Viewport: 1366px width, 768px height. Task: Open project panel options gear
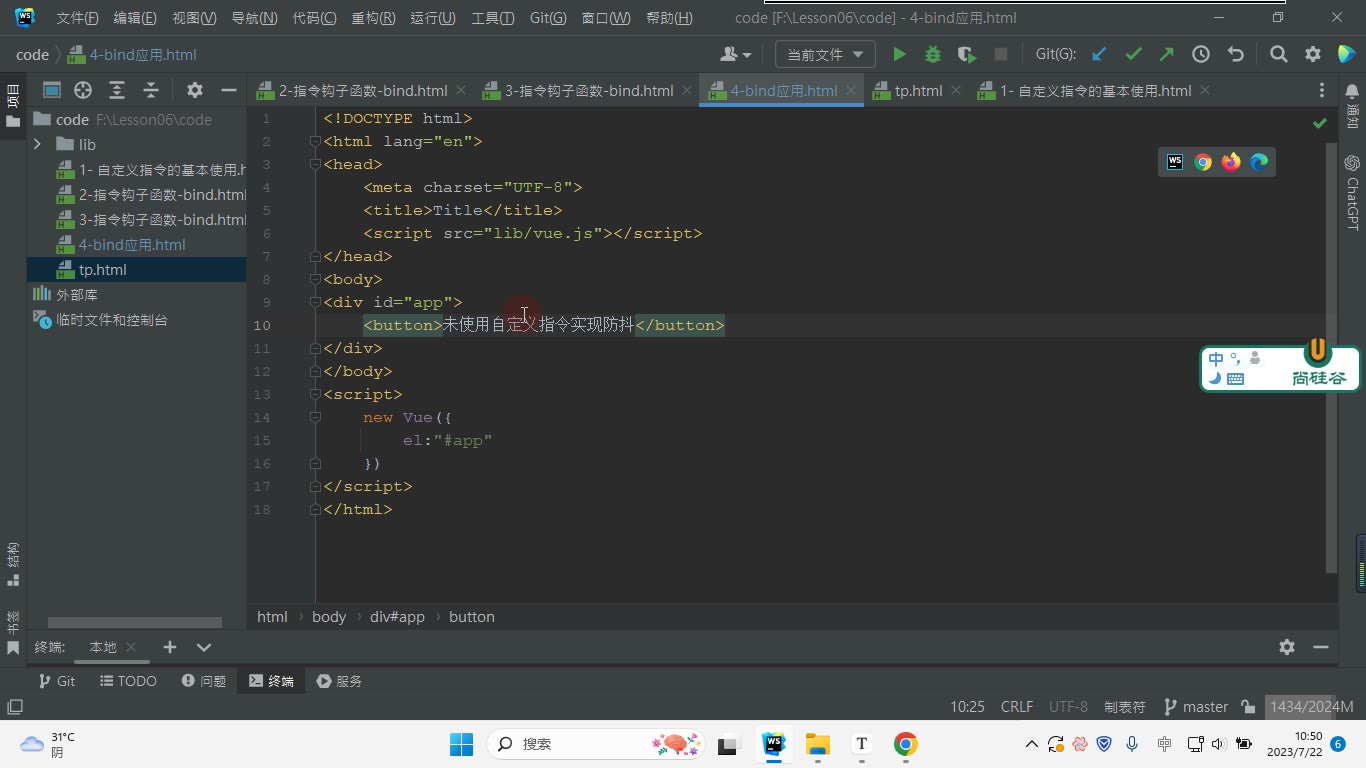coord(195,90)
